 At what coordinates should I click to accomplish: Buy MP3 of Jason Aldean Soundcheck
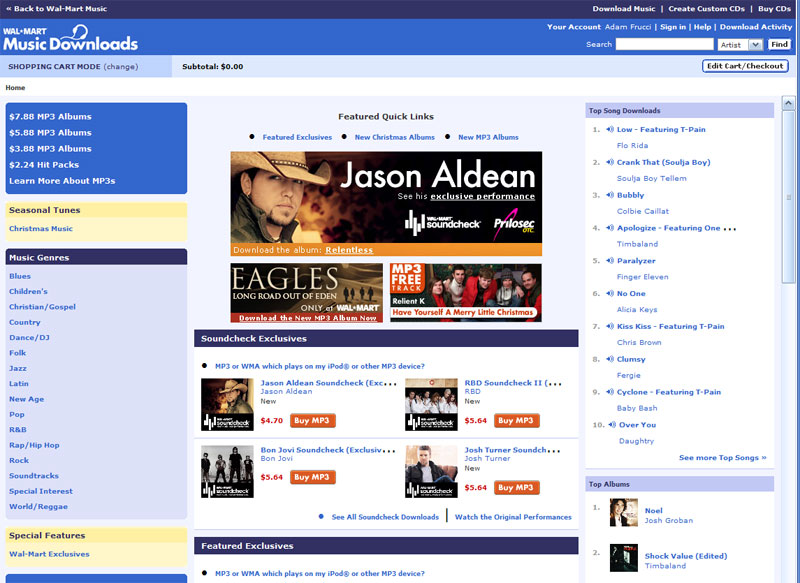point(312,420)
